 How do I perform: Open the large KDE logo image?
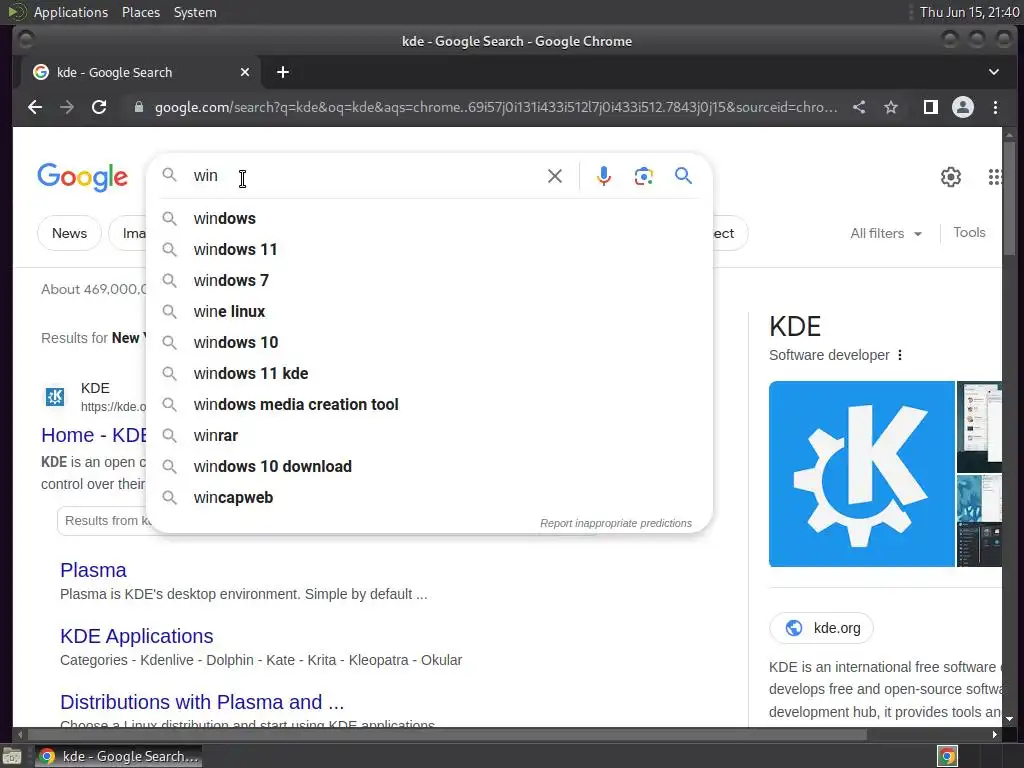(861, 474)
